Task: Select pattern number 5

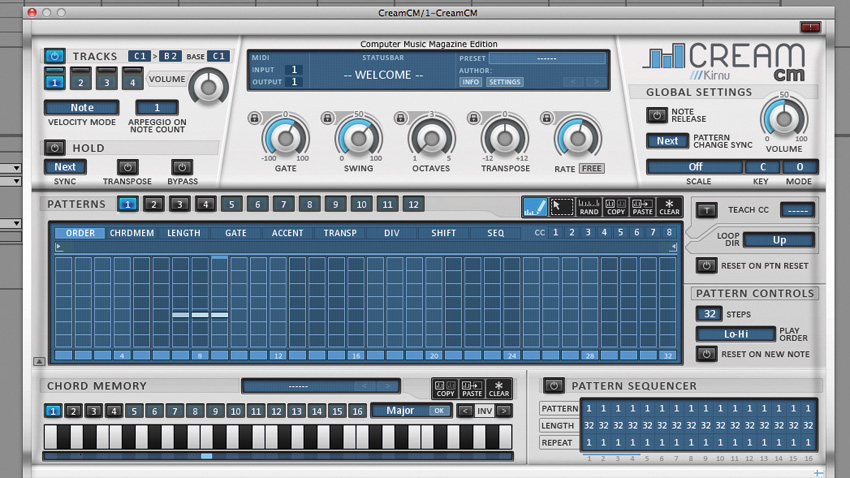Action: click(x=231, y=204)
